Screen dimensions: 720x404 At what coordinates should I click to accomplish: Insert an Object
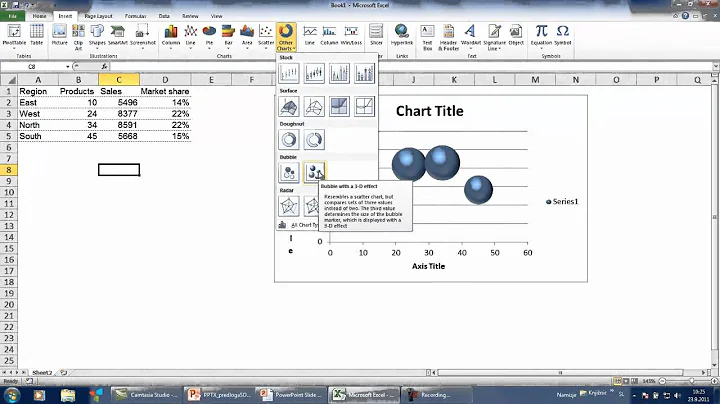[516, 36]
